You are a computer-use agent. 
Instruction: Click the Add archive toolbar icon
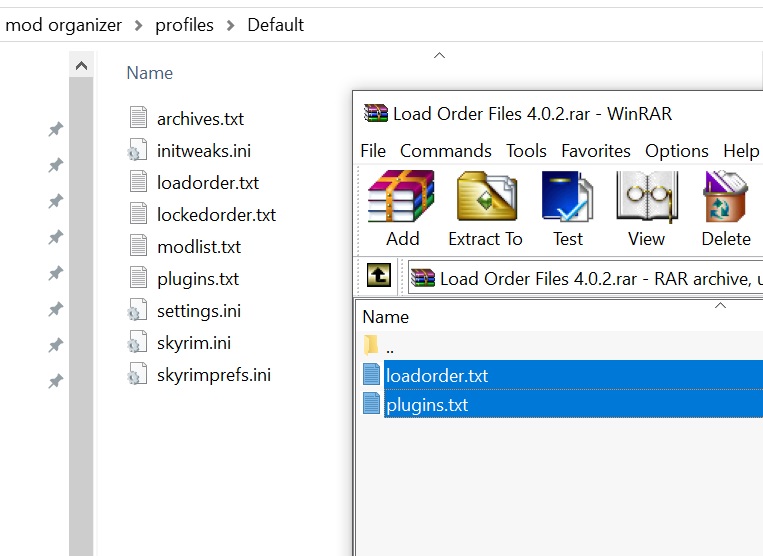(401, 197)
